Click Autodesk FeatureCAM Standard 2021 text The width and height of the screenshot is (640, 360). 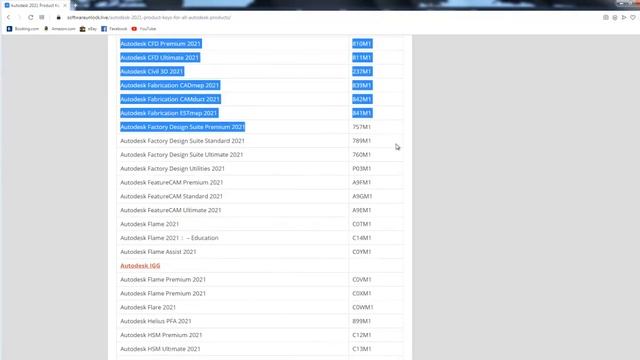point(171,196)
